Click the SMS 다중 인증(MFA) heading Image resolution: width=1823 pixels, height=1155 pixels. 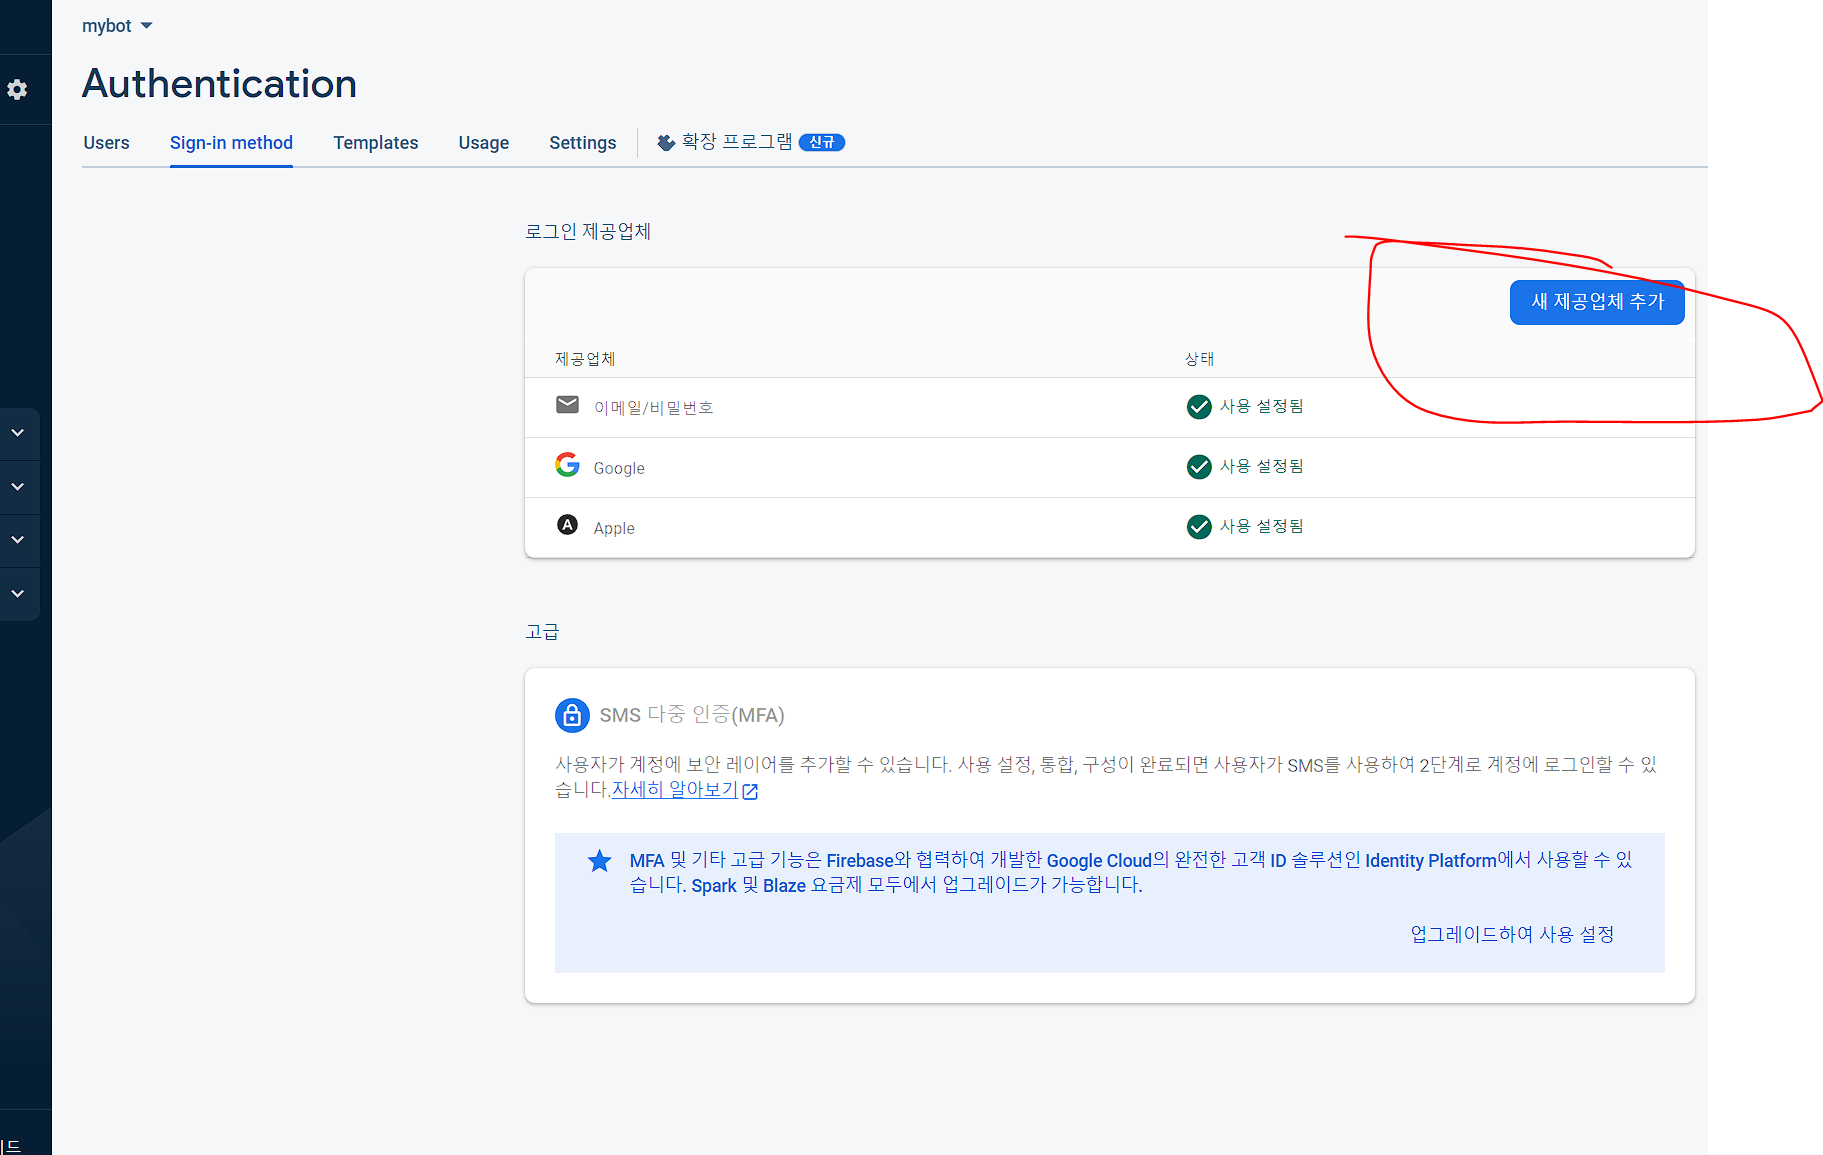click(692, 715)
